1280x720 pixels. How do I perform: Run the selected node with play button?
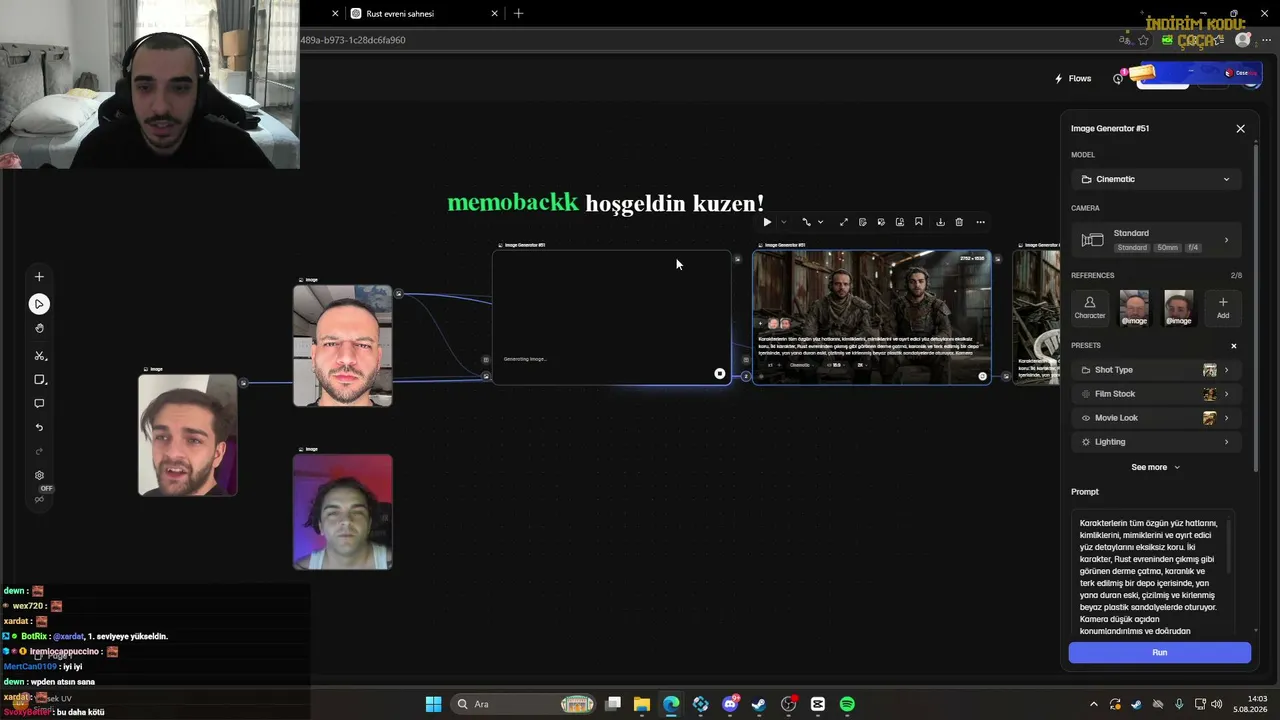pyautogui.click(x=767, y=222)
